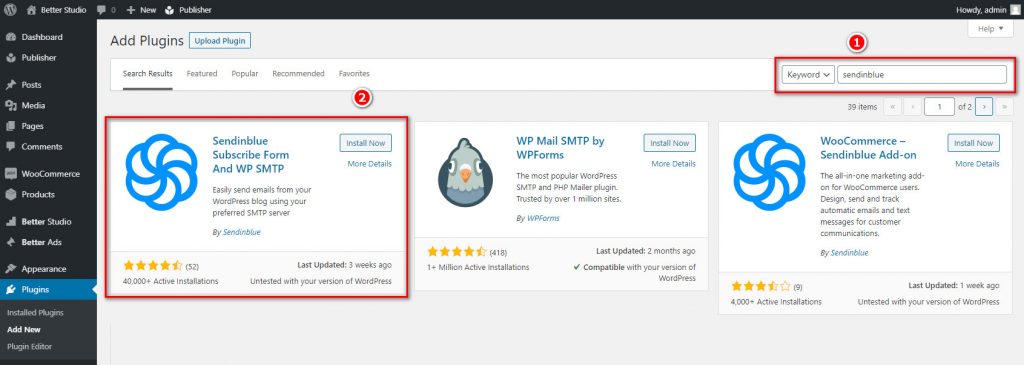Click Sendinblue Subscribe Form plugin logo
Image resolution: width=1024 pixels, height=365 pixels.
[x=161, y=172]
